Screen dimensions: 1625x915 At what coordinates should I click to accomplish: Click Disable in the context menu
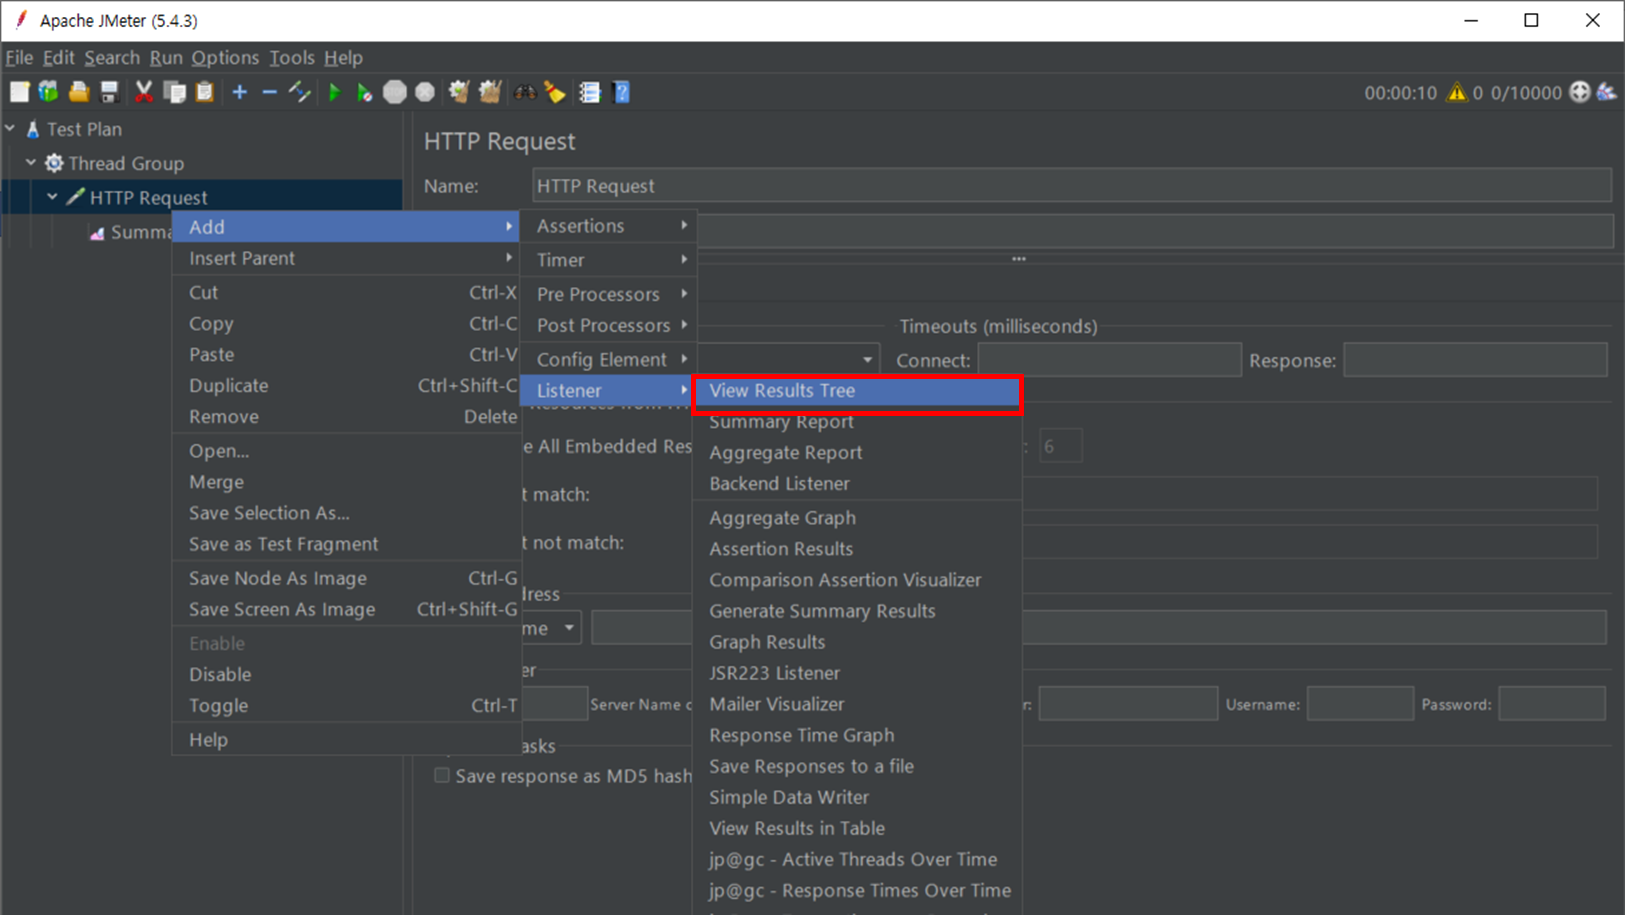(347, 675)
